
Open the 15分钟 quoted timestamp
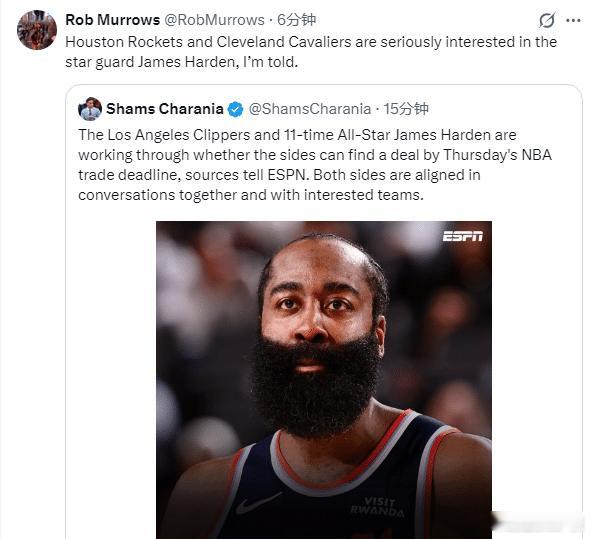(406, 109)
